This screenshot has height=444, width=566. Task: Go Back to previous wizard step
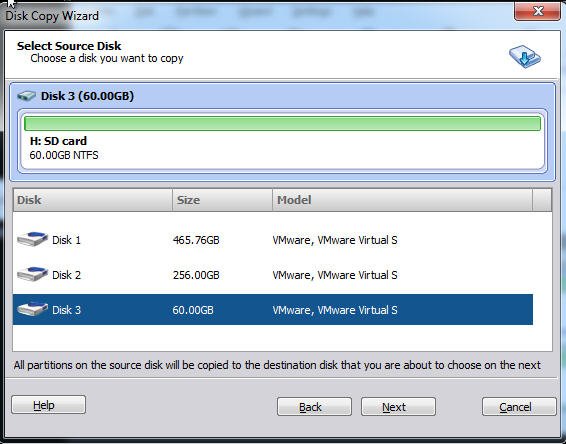314,407
